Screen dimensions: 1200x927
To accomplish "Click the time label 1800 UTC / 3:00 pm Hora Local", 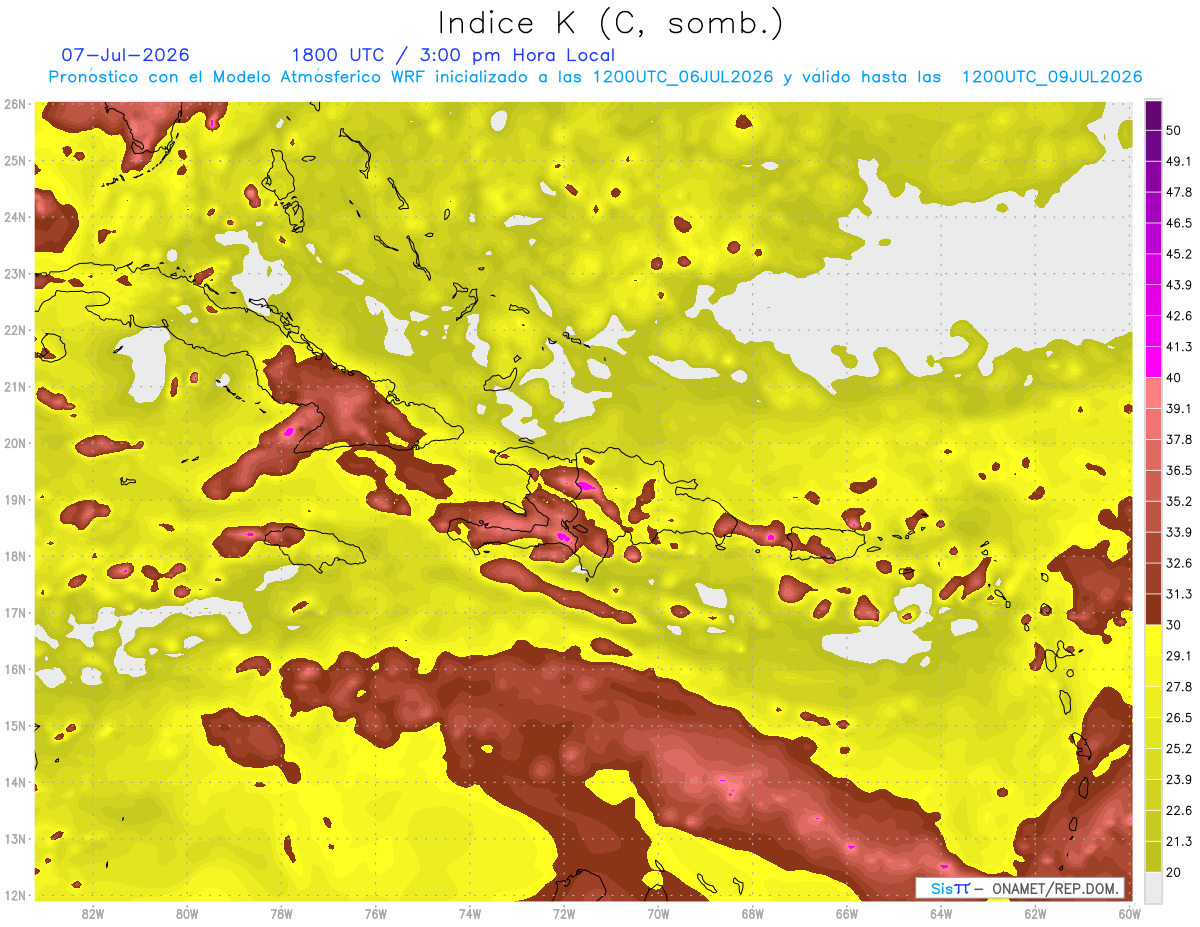I will tap(453, 55).
